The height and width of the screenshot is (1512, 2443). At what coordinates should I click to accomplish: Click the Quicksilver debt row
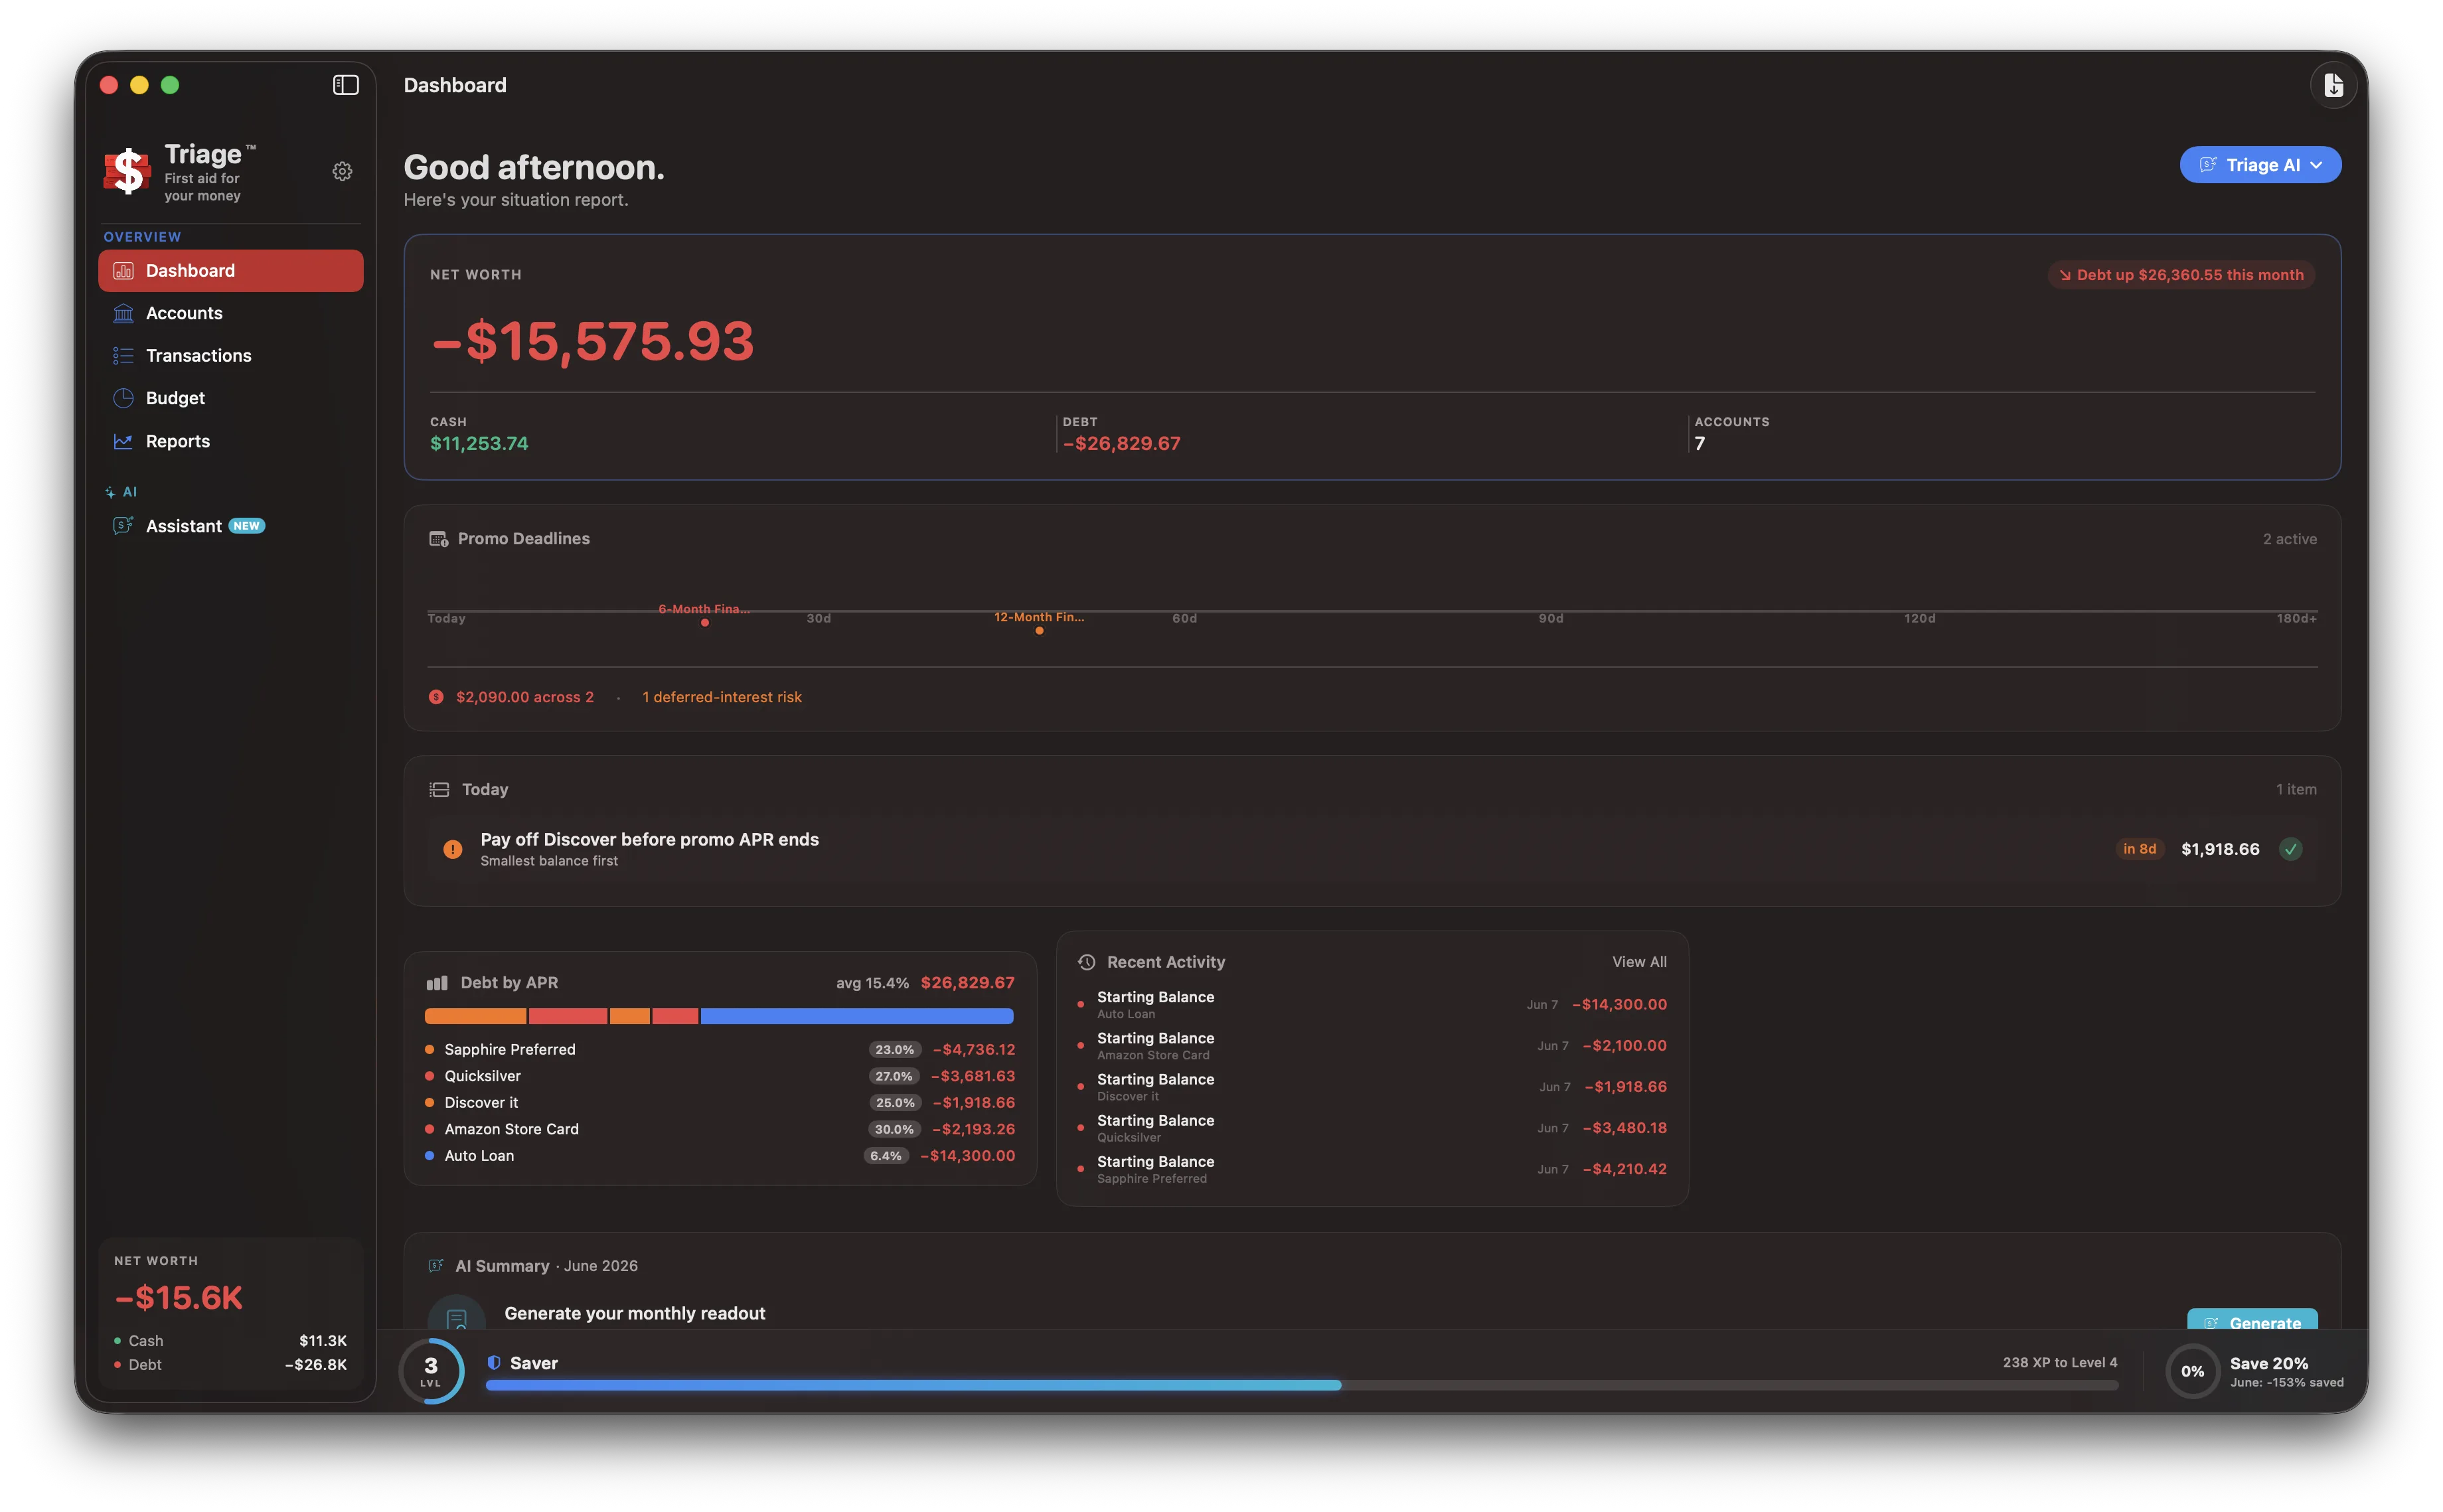[720, 1076]
